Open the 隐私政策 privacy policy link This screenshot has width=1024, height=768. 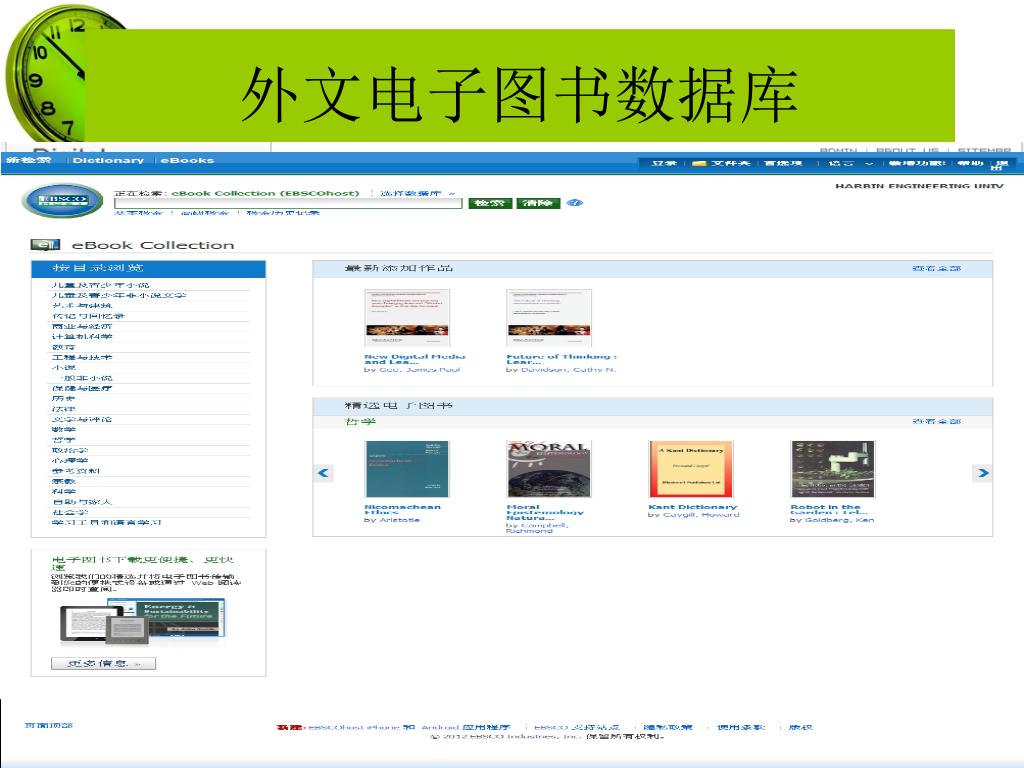pyautogui.click(x=667, y=727)
